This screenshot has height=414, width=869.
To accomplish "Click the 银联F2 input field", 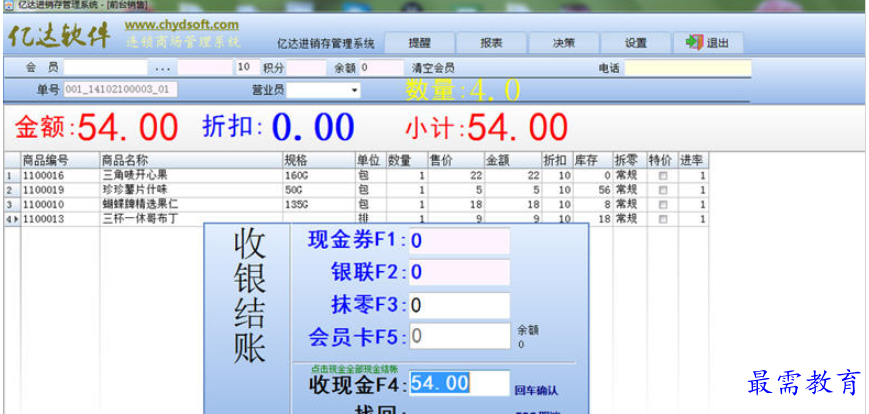I will coord(459,273).
